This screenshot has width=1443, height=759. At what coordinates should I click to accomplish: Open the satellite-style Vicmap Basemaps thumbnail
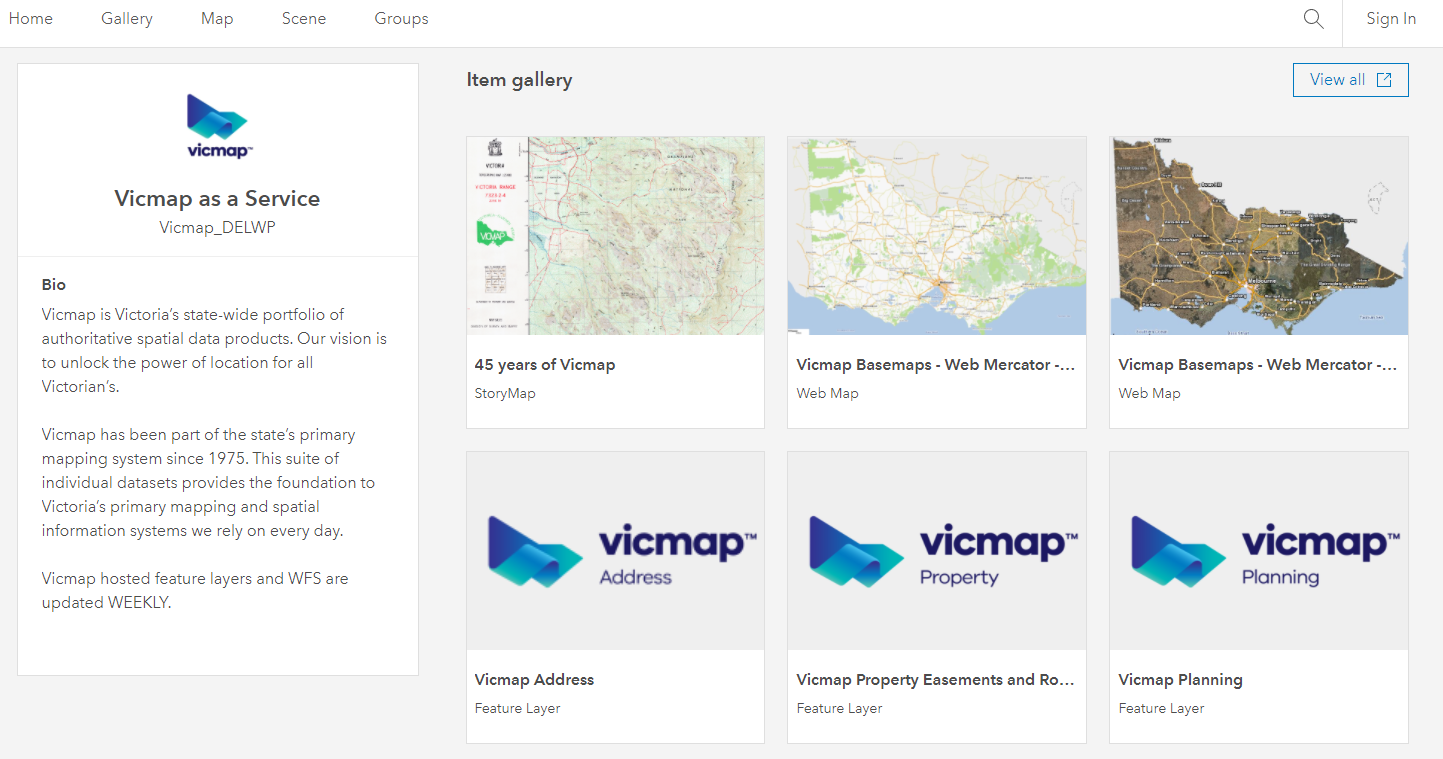(1258, 235)
